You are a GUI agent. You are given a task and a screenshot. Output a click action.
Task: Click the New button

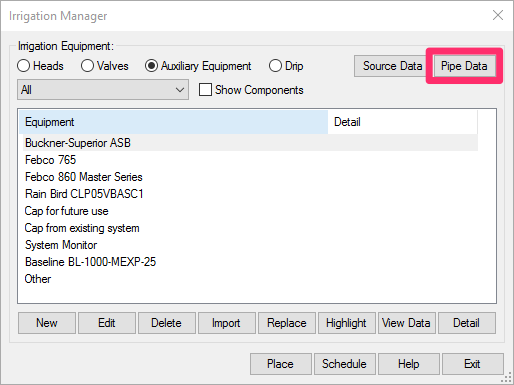(x=47, y=323)
